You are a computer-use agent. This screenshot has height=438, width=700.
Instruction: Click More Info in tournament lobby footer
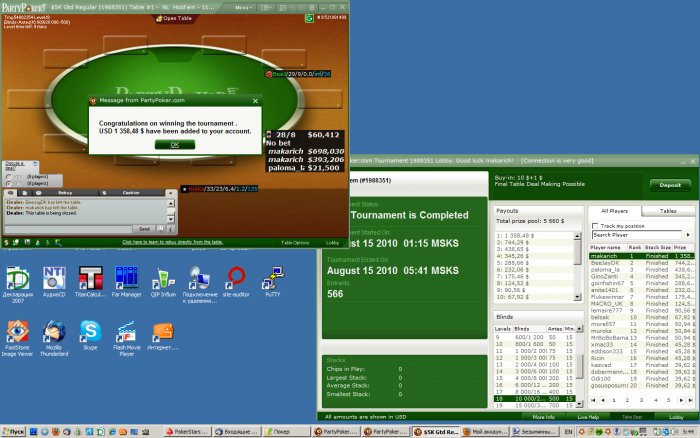pos(543,417)
